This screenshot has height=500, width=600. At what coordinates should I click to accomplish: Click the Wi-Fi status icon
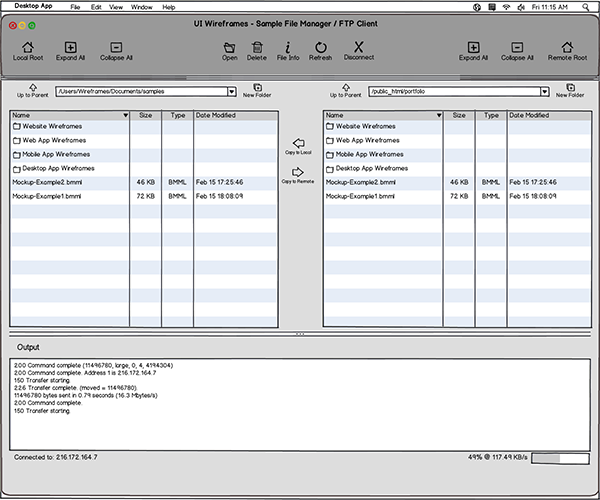[506, 7]
